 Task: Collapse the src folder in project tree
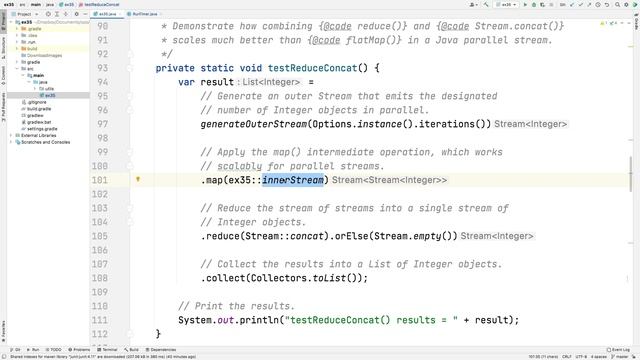click(x=17, y=69)
